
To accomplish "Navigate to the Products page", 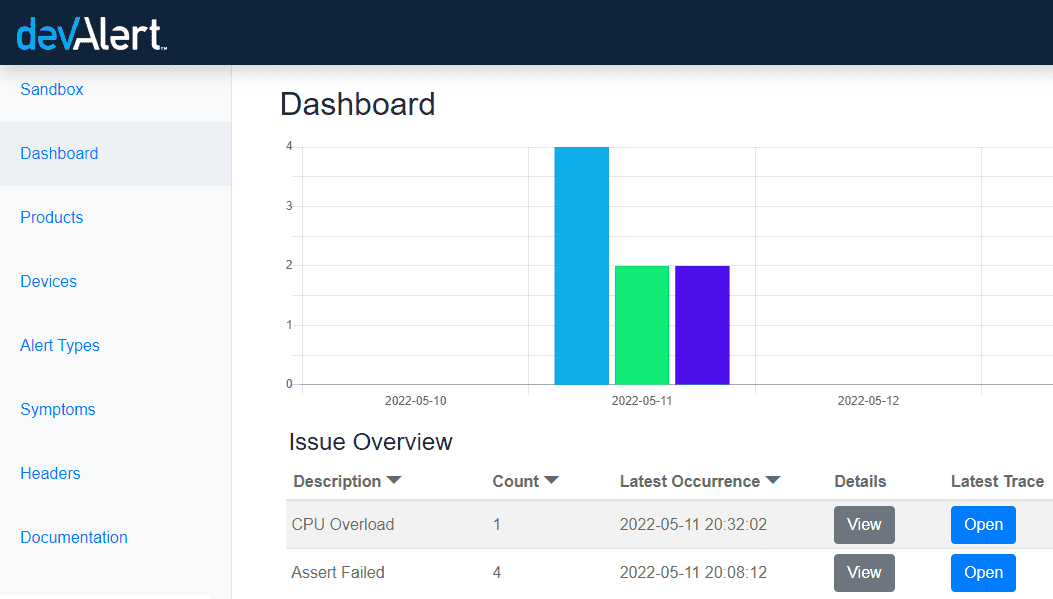I will (51, 217).
